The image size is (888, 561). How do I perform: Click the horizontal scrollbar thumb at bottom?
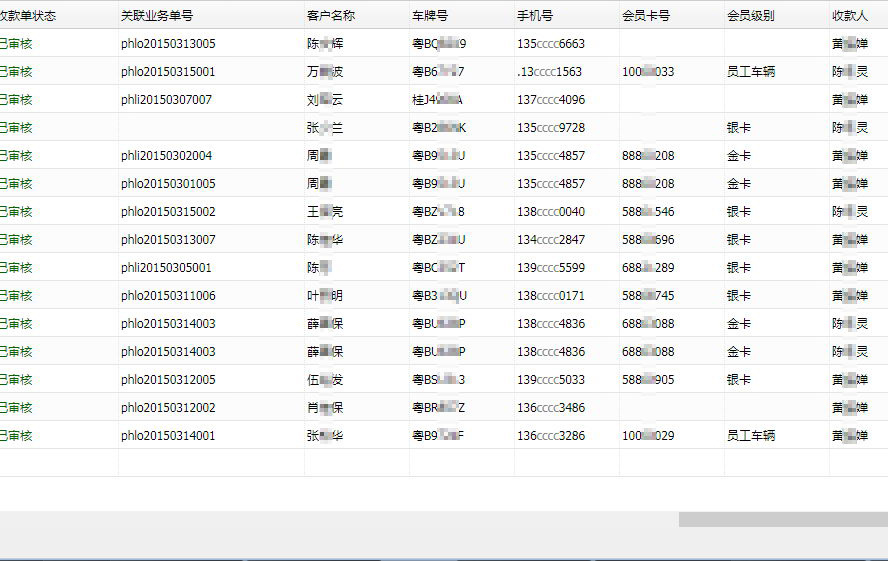click(x=782, y=520)
